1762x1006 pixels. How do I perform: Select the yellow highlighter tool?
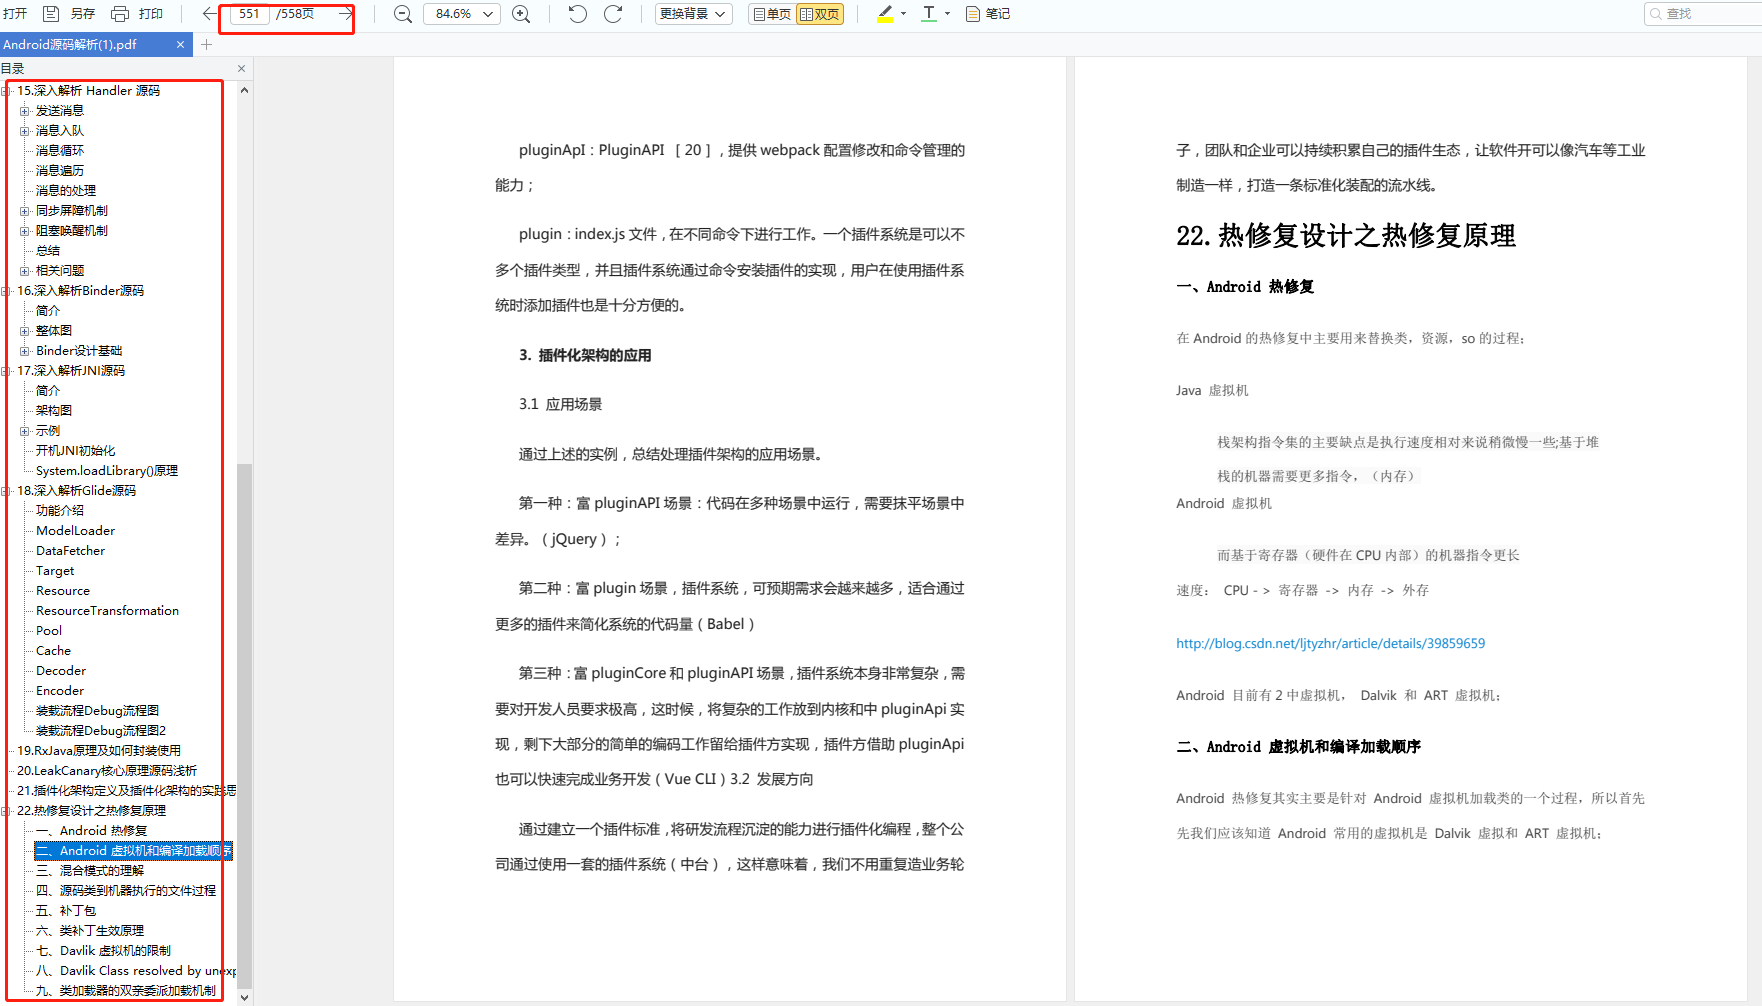(x=885, y=14)
